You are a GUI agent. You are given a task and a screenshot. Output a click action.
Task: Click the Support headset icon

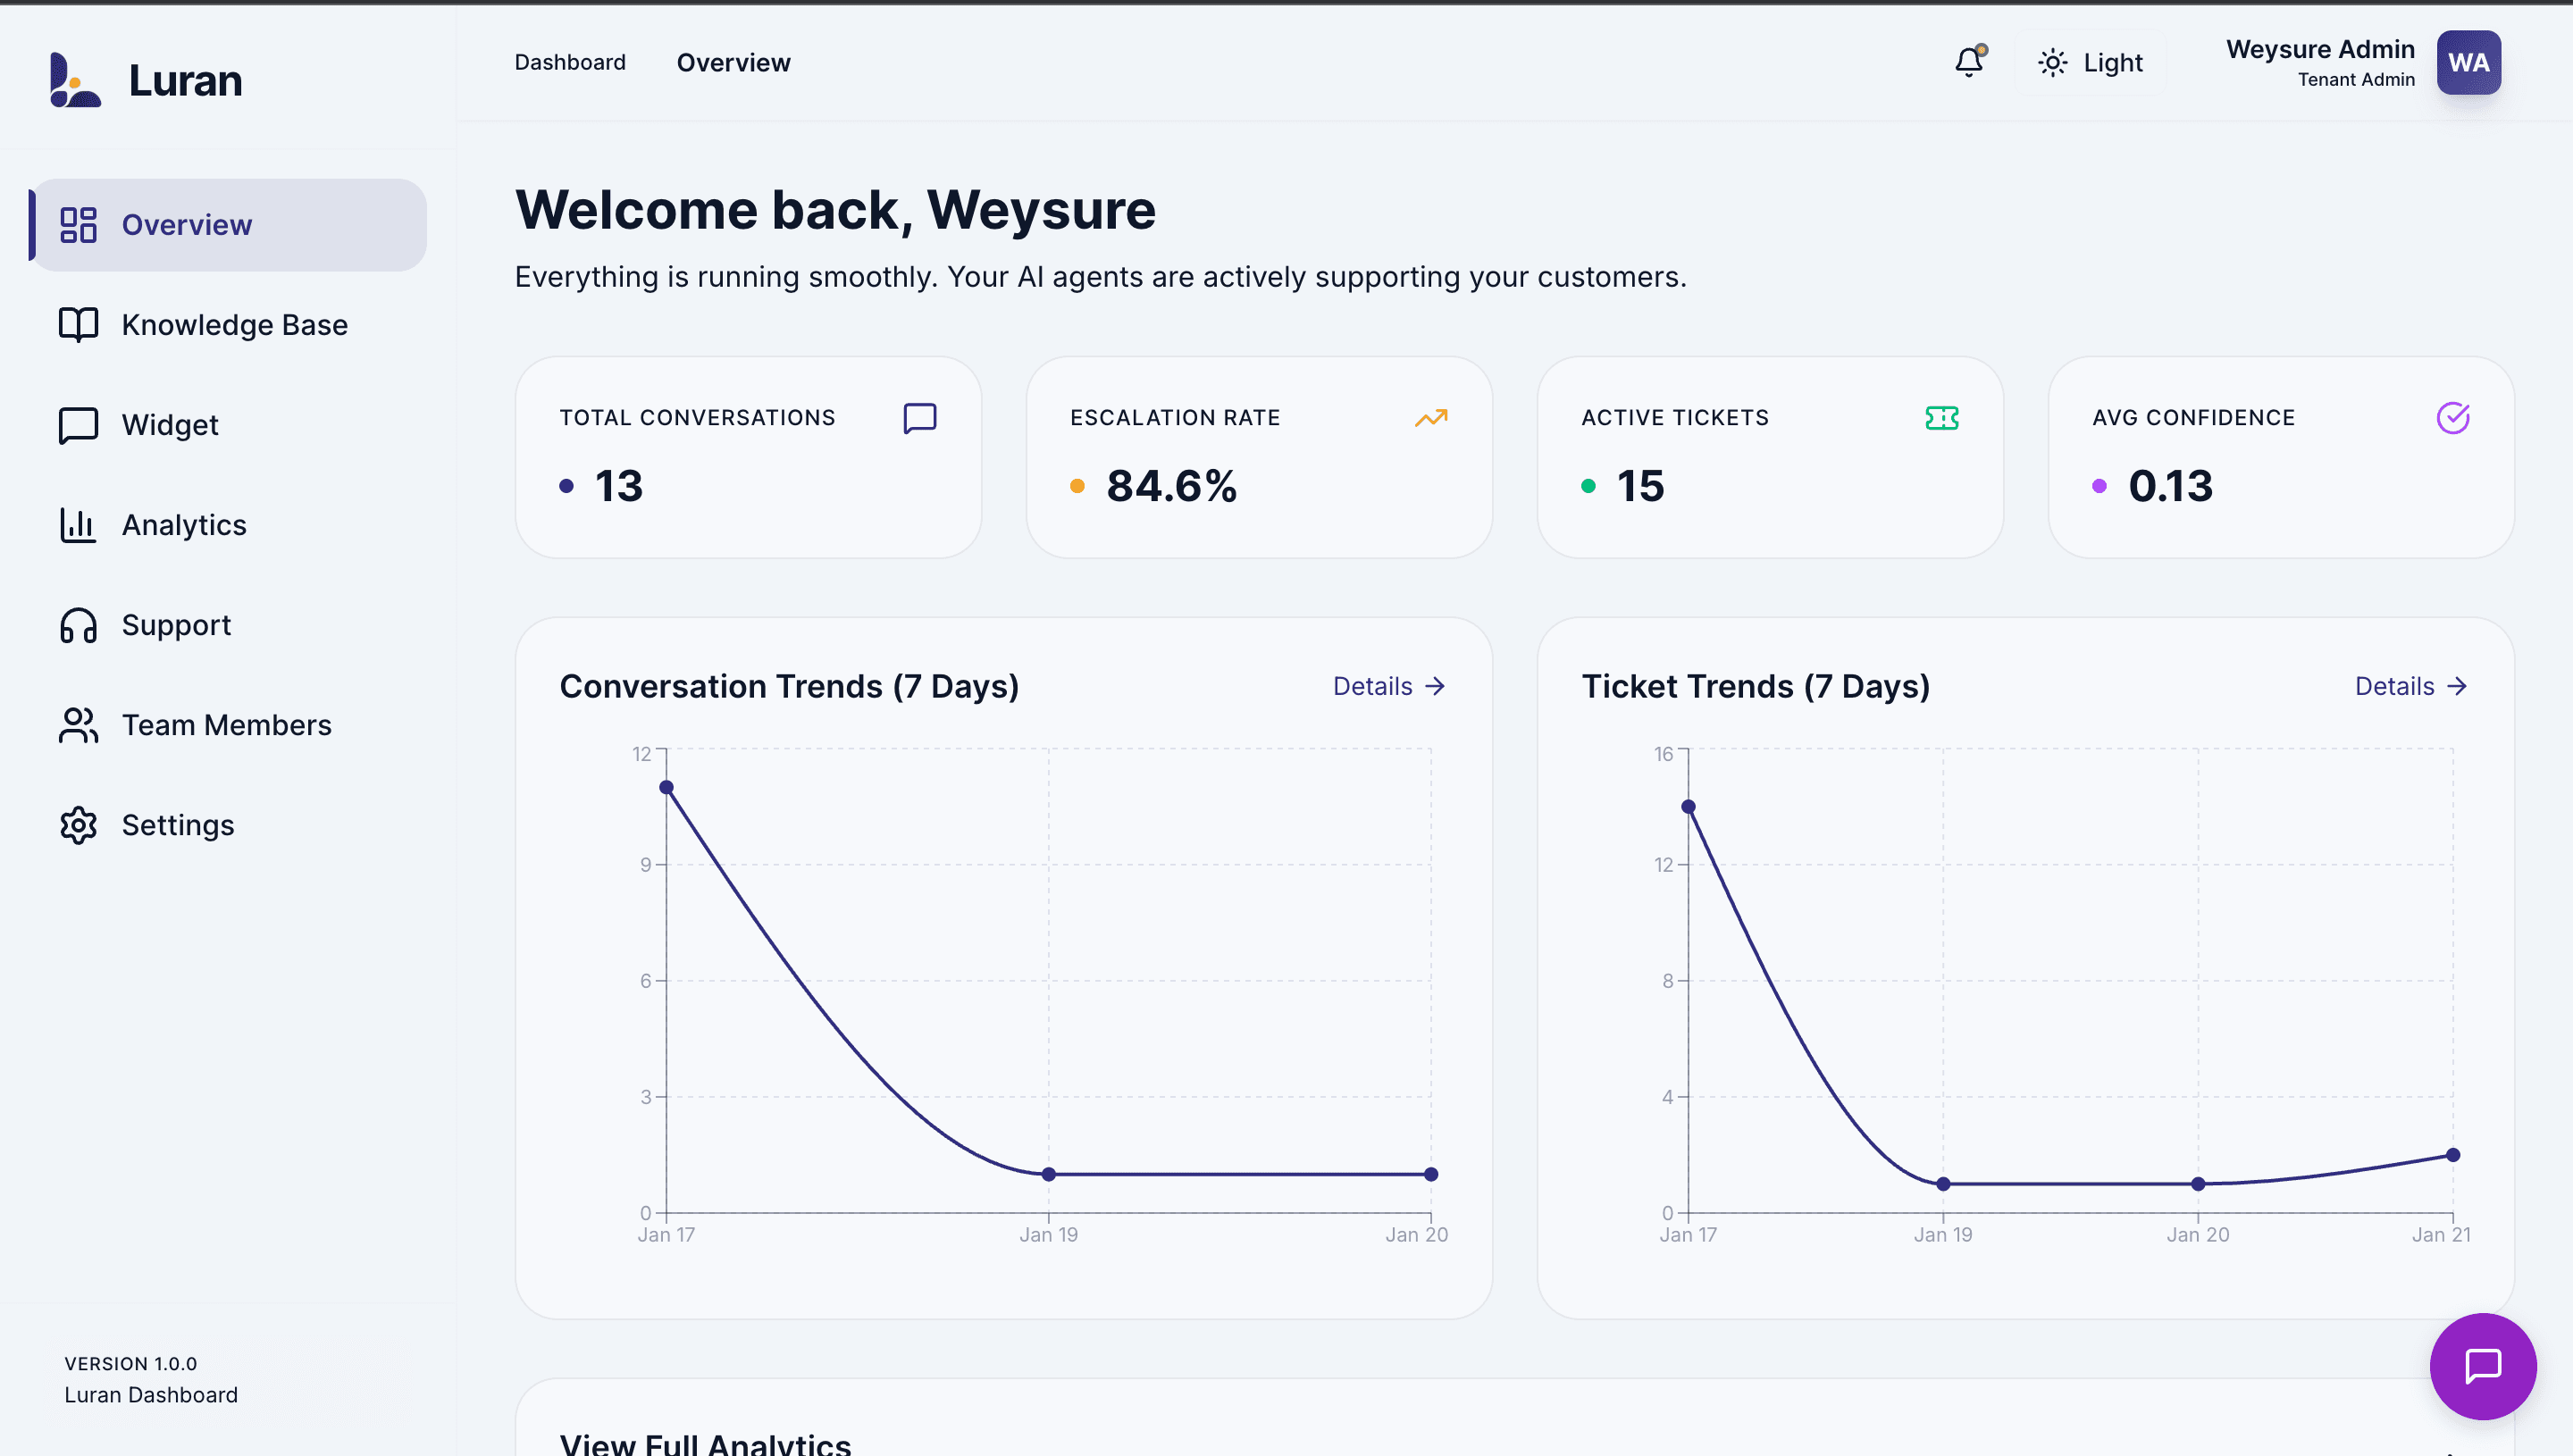pyautogui.click(x=77, y=624)
